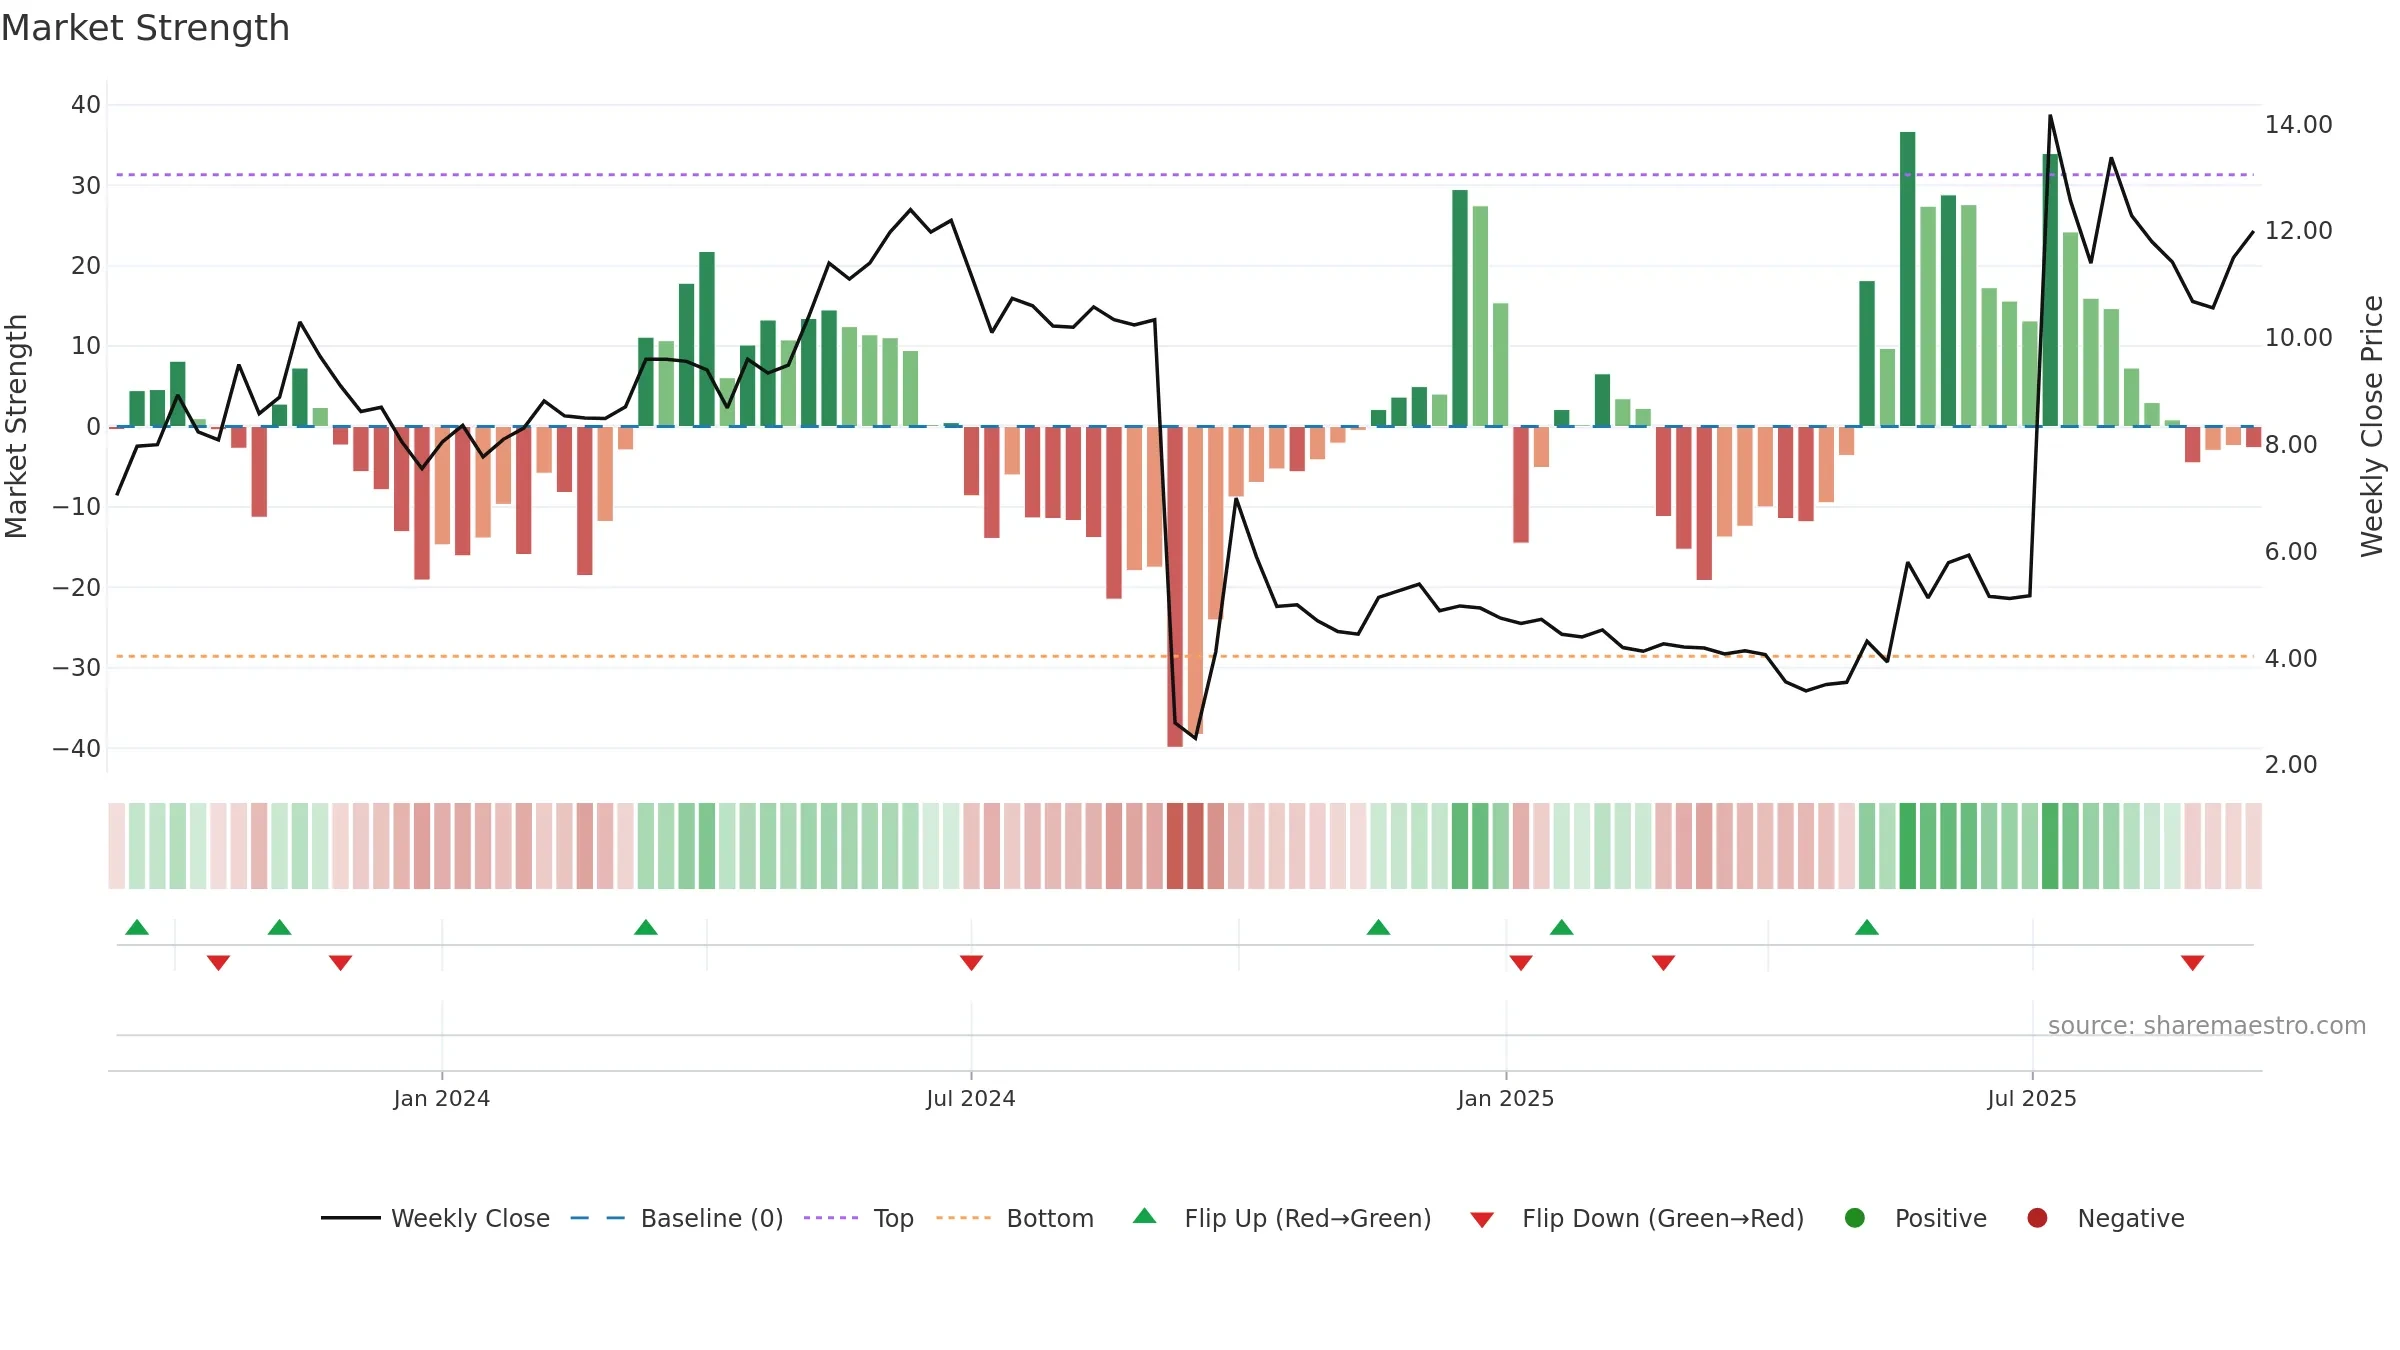Click the Jul 2025 axis label
2400x1350 pixels.
point(2032,1098)
